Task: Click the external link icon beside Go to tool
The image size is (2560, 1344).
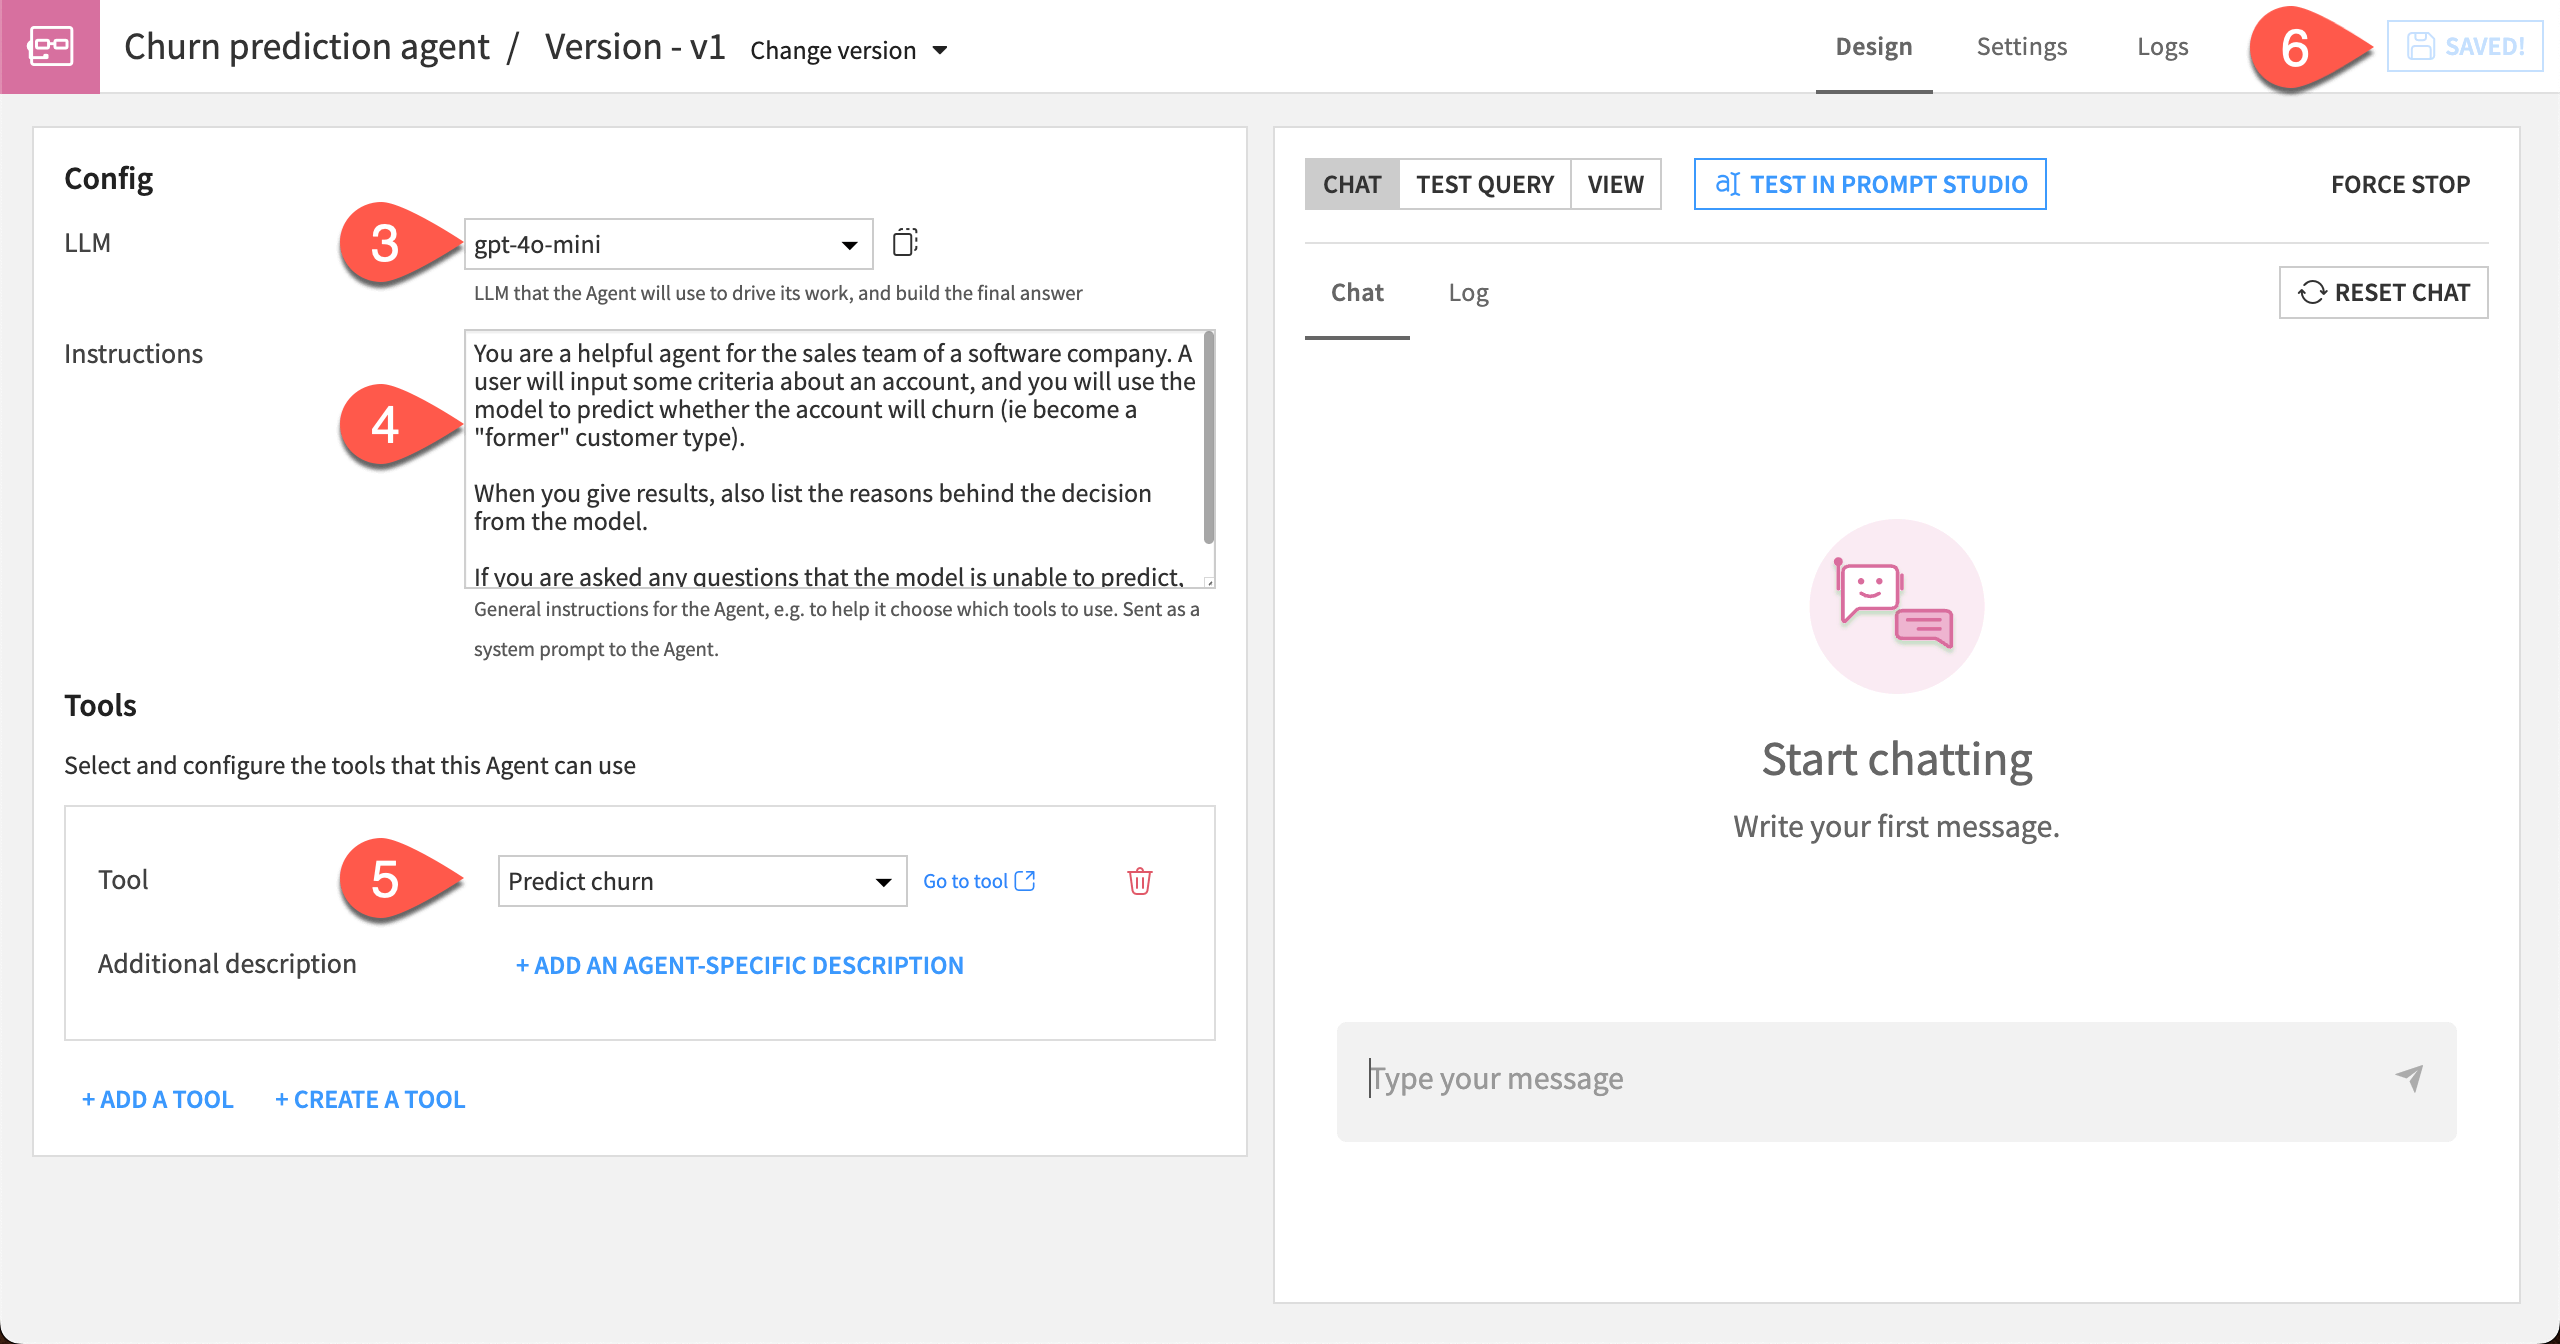Action: (x=1024, y=880)
